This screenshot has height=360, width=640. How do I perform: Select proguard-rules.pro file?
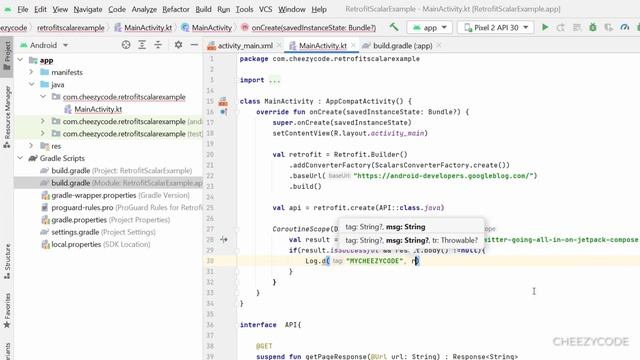[122, 207]
